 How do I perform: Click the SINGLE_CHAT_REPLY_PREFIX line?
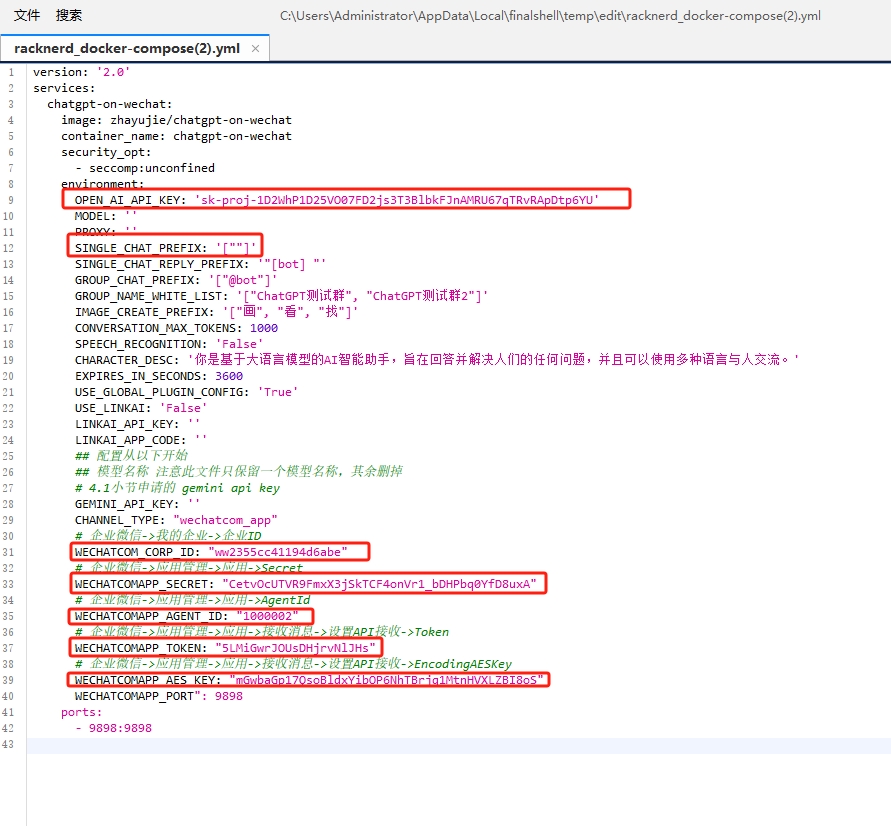point(200,264)
